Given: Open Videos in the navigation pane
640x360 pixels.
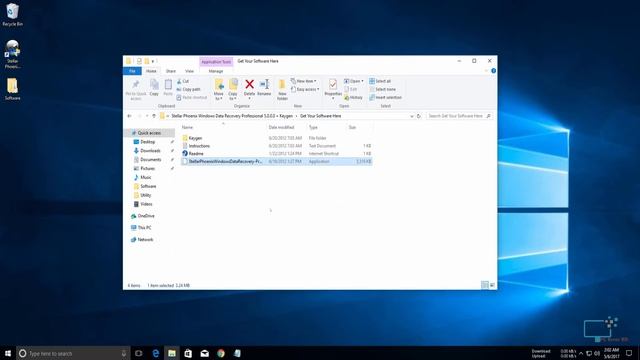Looking at the screenshot, I should [x=146, y=204].
